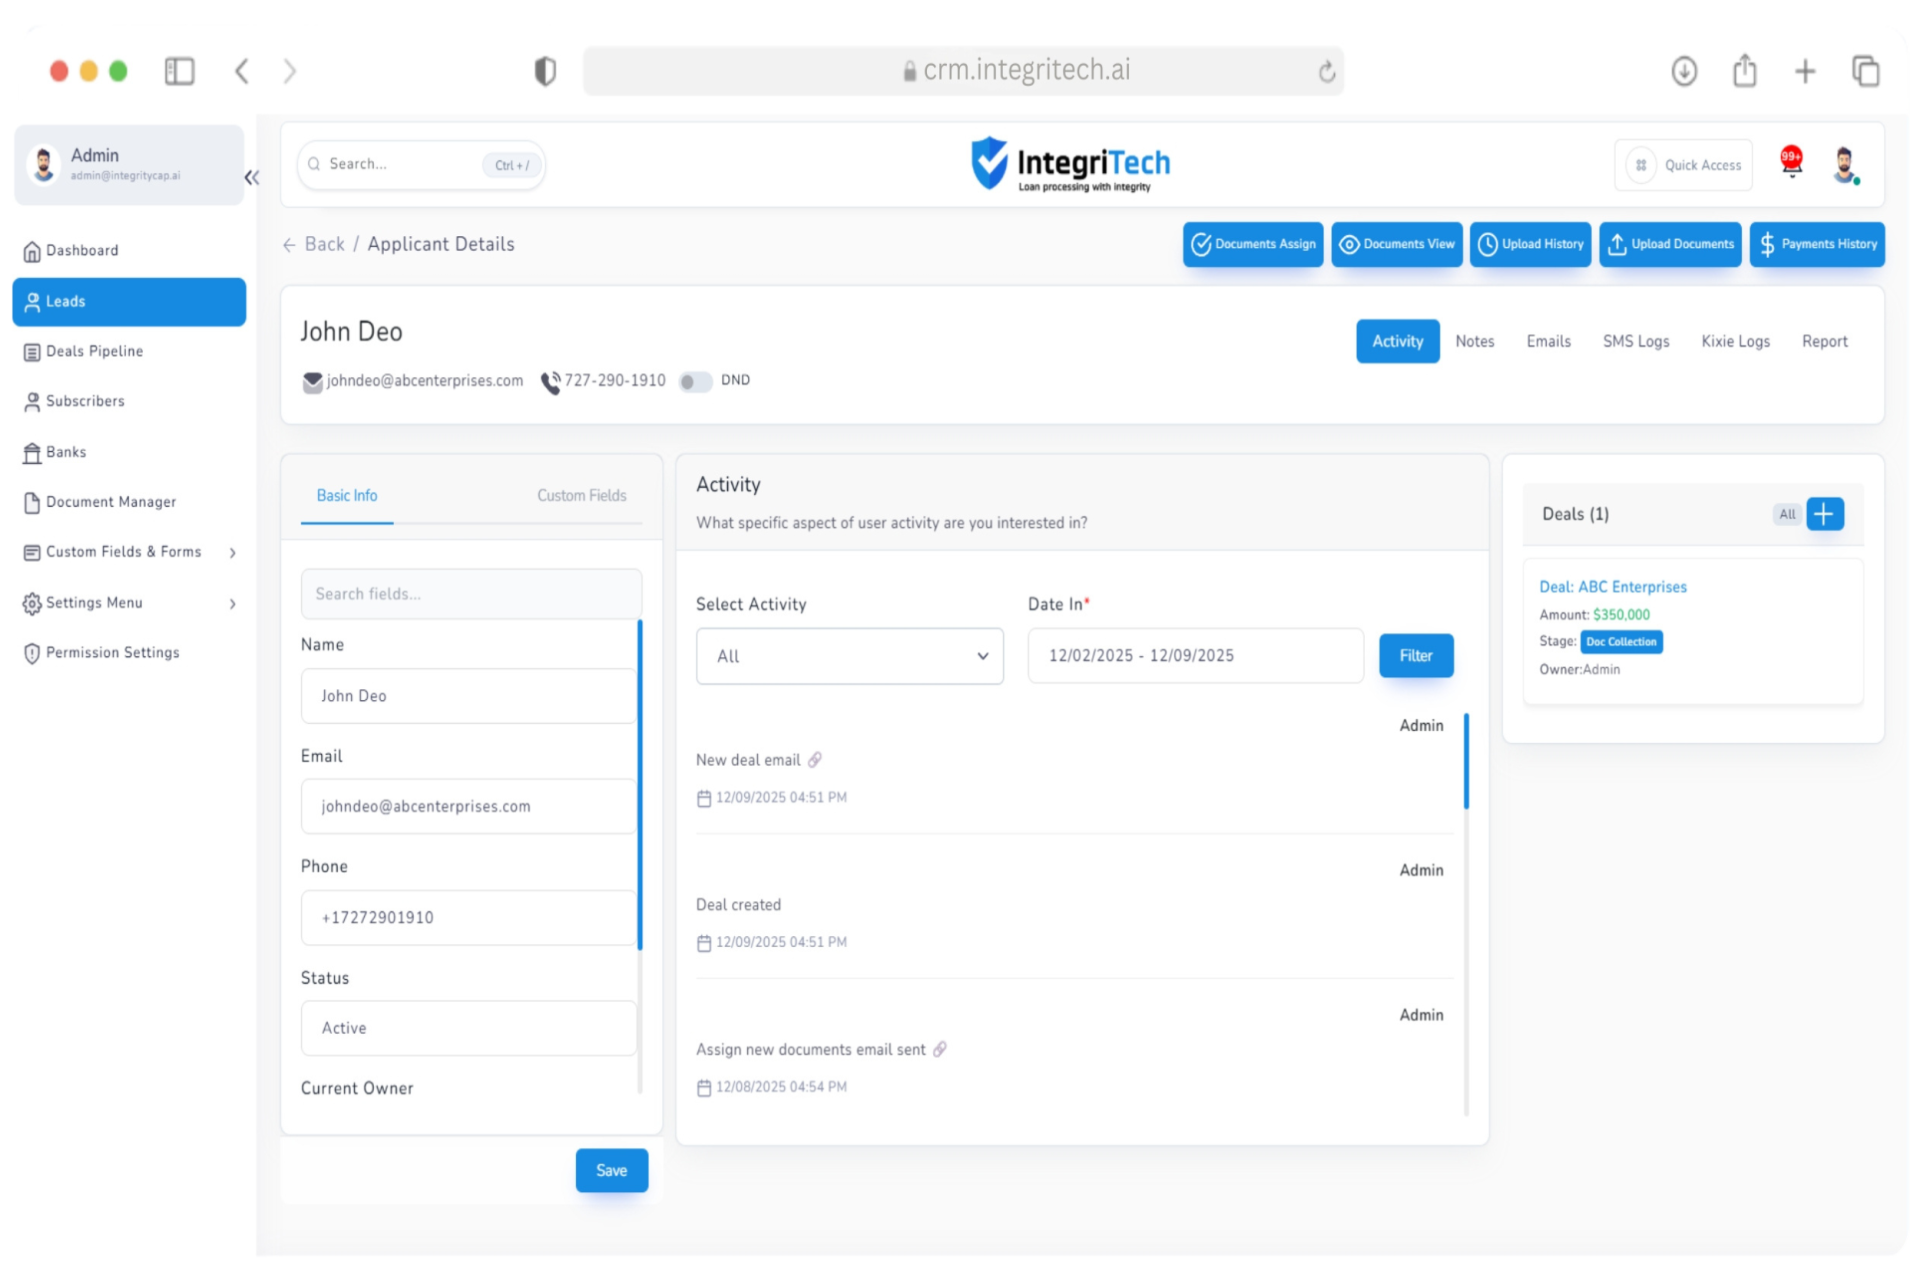1920x1281 pixels.
Task: Collapse sidebar with double-chevron icon
Action: [x=251, y=178]
